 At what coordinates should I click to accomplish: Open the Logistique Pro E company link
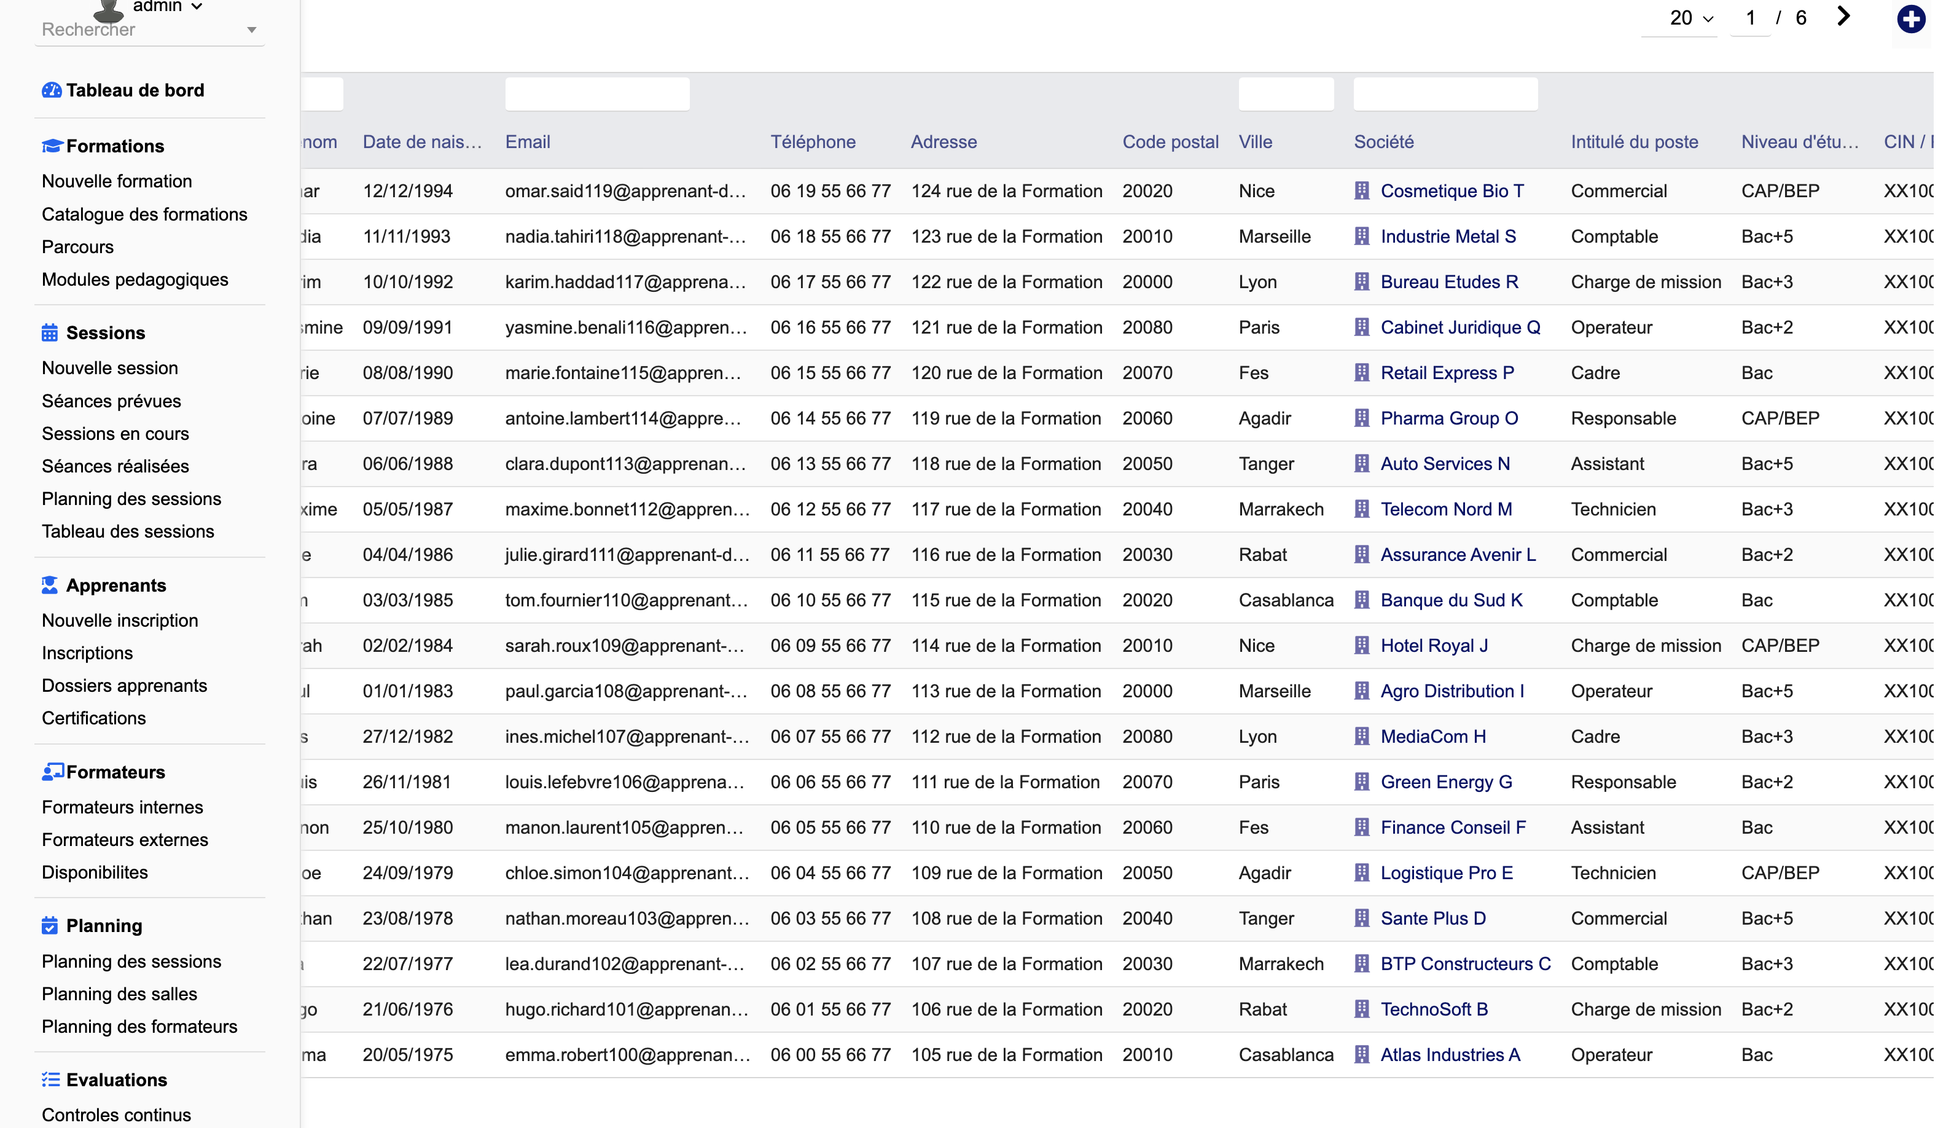point(1447,873)
